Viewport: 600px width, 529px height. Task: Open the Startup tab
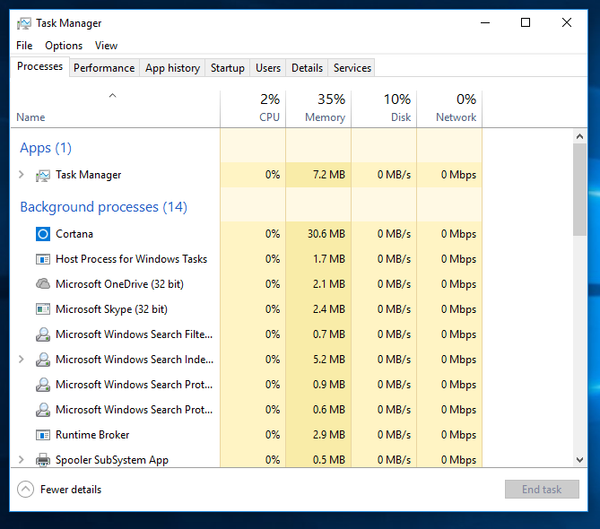pos(227,68)
